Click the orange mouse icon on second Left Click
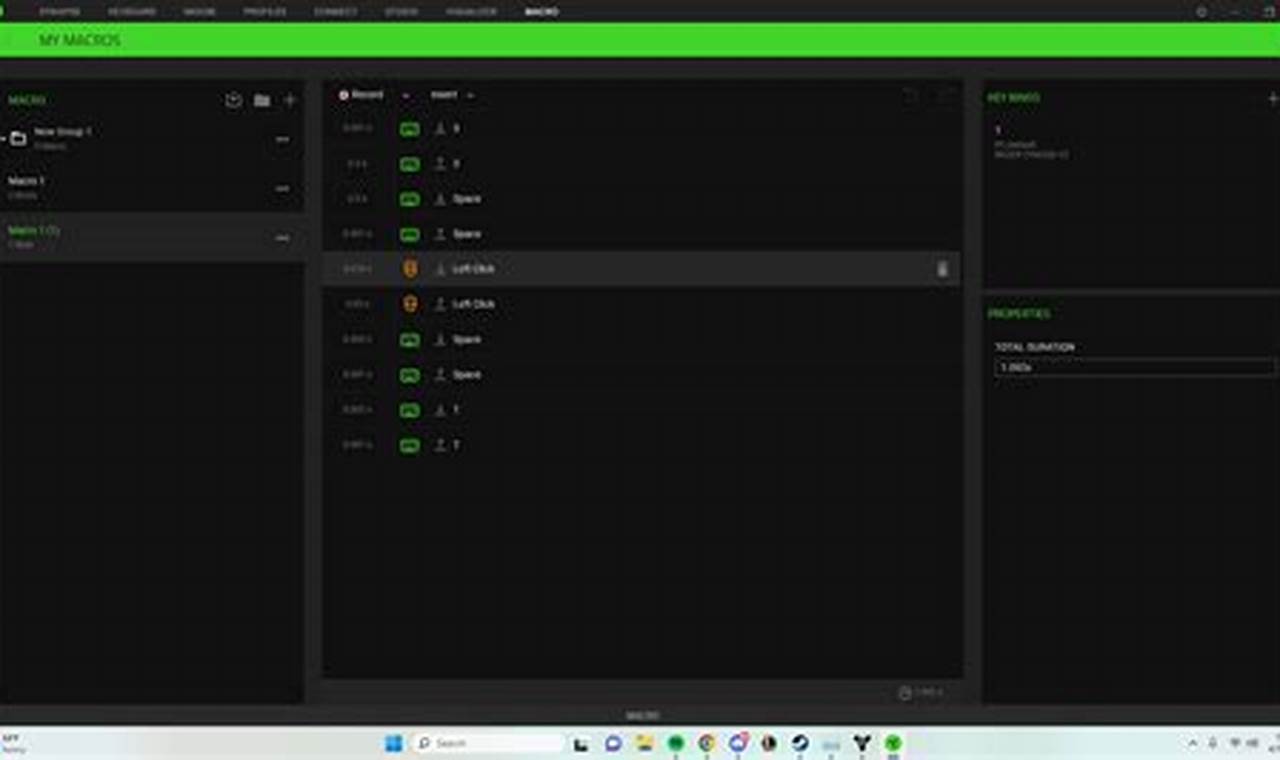 tap(410, 304)
